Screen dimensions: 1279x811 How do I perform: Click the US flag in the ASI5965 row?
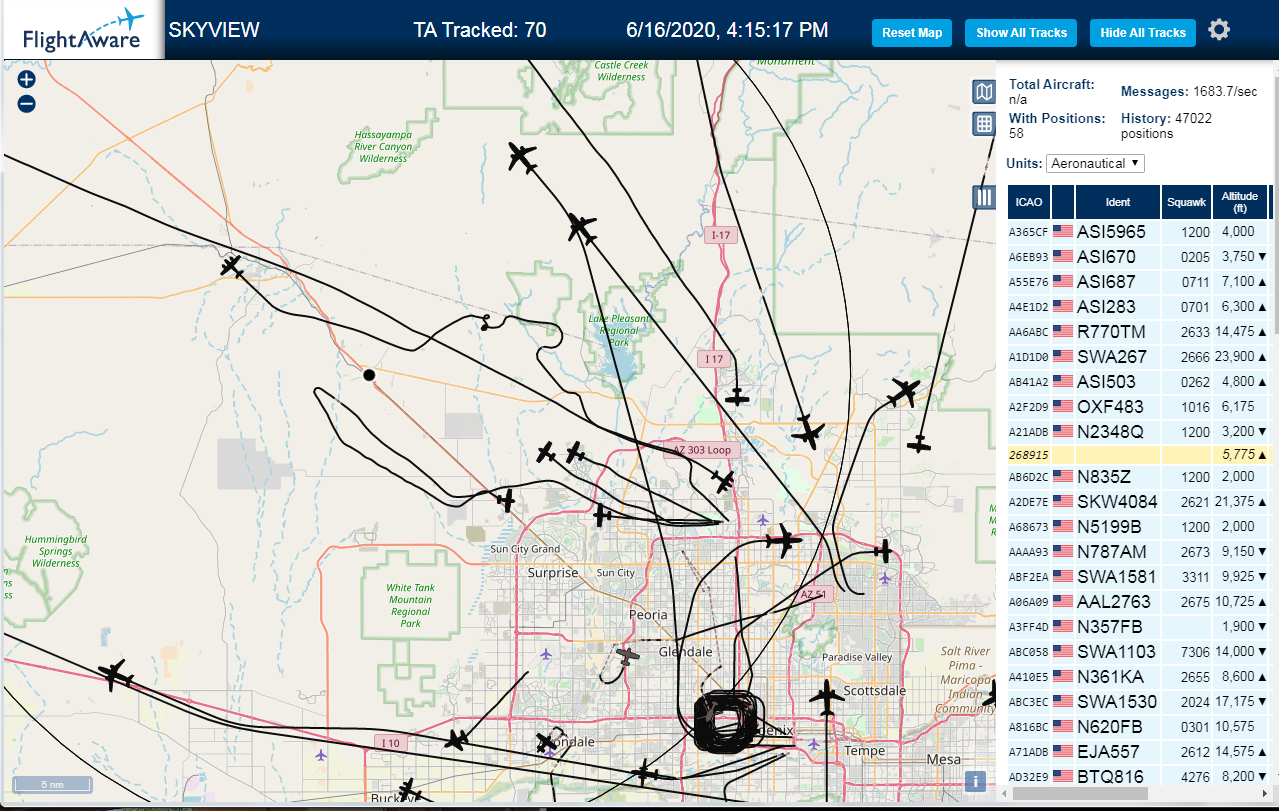1063,232
